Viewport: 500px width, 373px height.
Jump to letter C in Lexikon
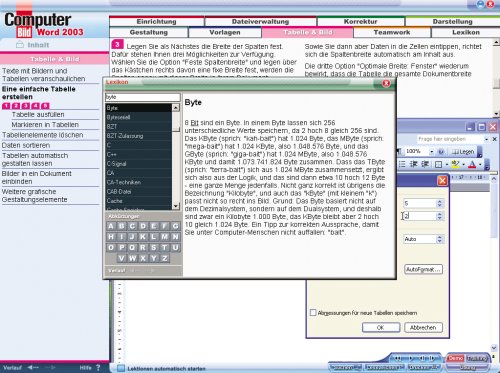point(132,226)
